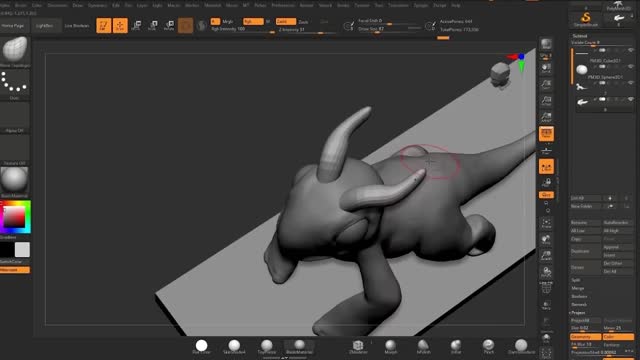The height and width of the screenshot is (360, 640).
Task: Open the Brush menu
Action: click(x=21, y=5)
